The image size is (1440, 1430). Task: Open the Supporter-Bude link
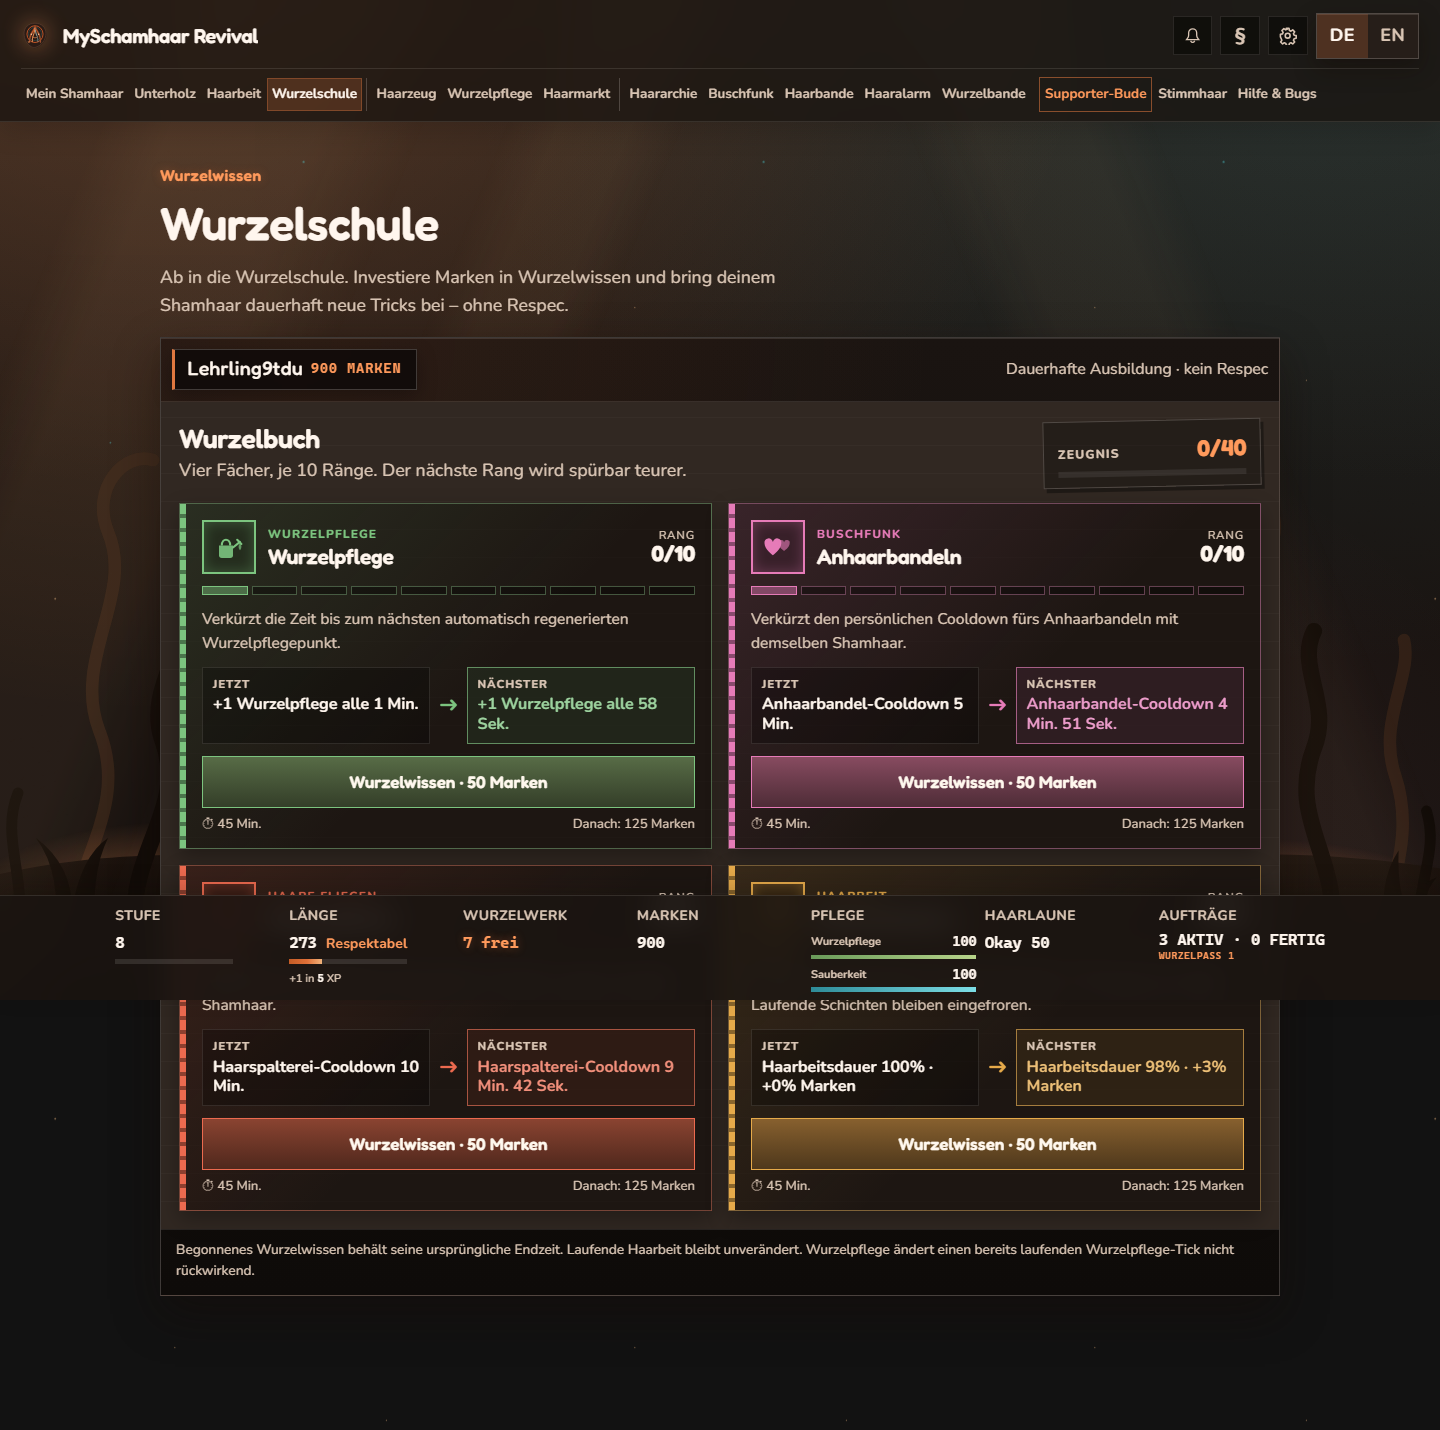click(x=1095, y=94)
